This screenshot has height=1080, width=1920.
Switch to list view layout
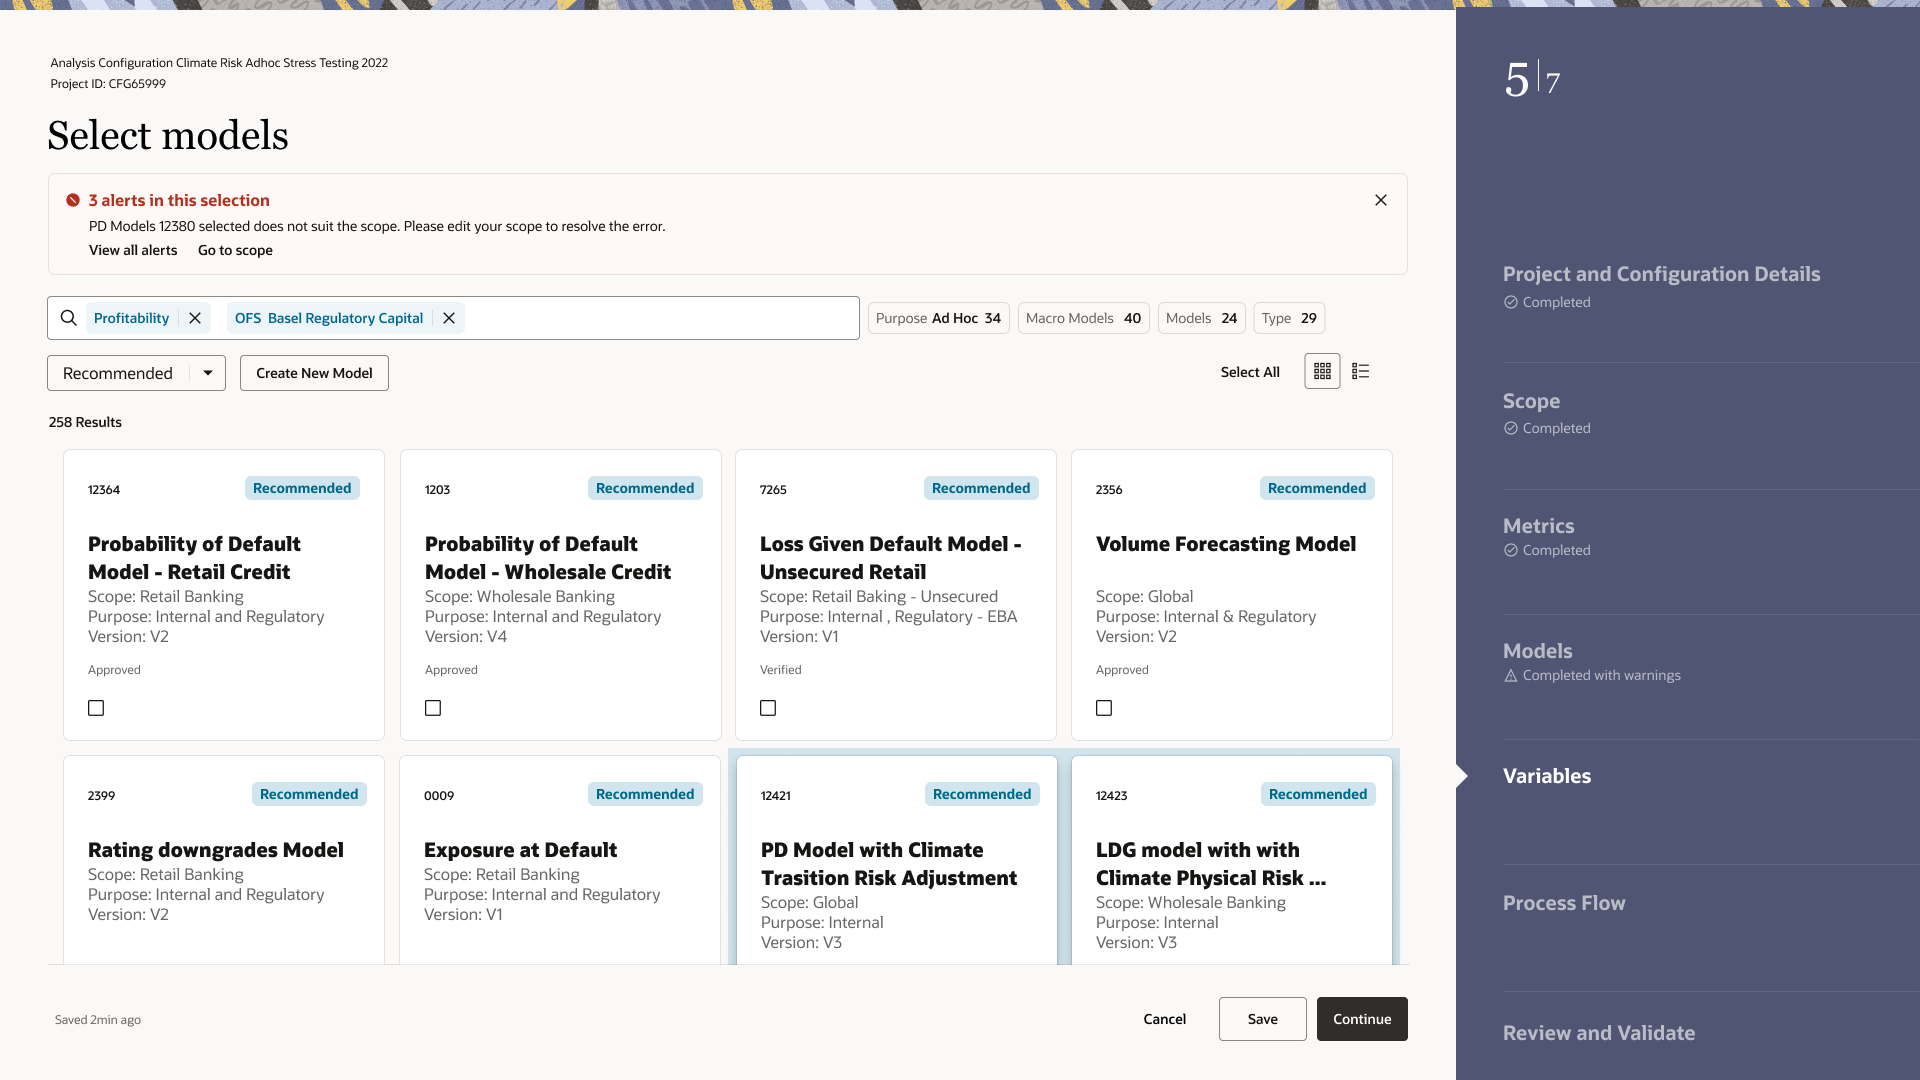tap(1360, 371)
